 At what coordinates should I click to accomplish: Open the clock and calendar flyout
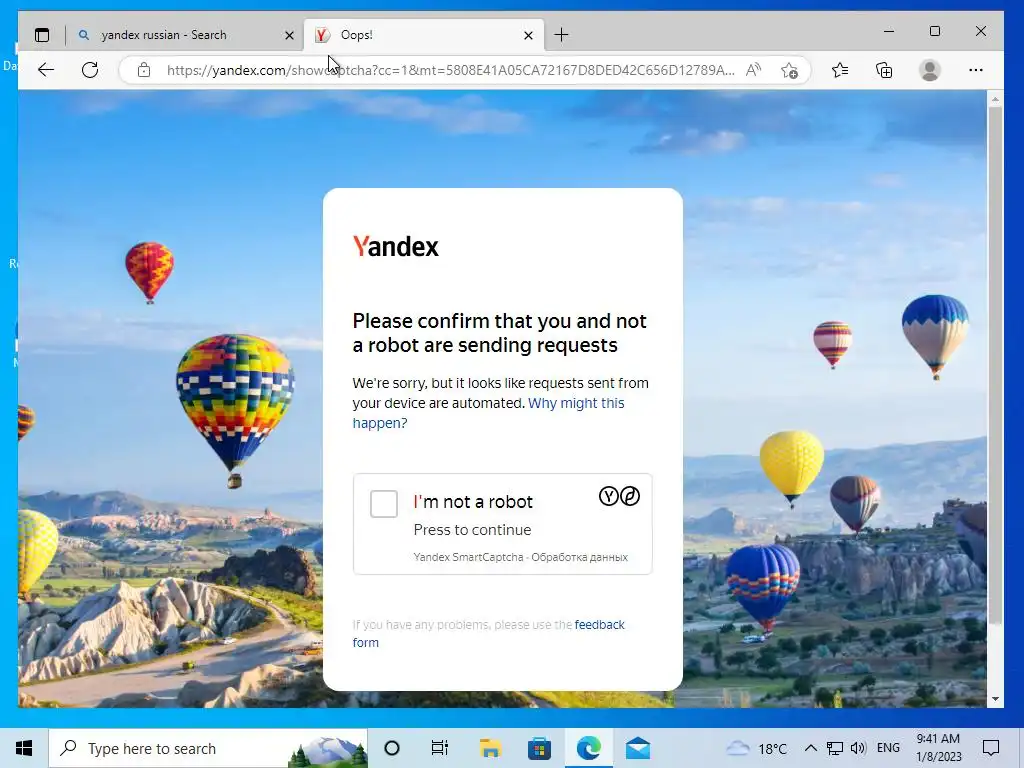coord(938,748)
